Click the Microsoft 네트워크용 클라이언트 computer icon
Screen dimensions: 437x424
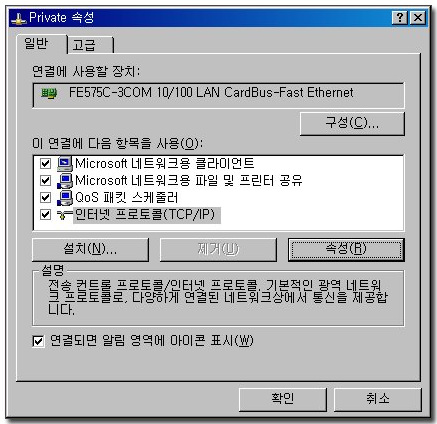pyautogui.click(x=65, y=164)
